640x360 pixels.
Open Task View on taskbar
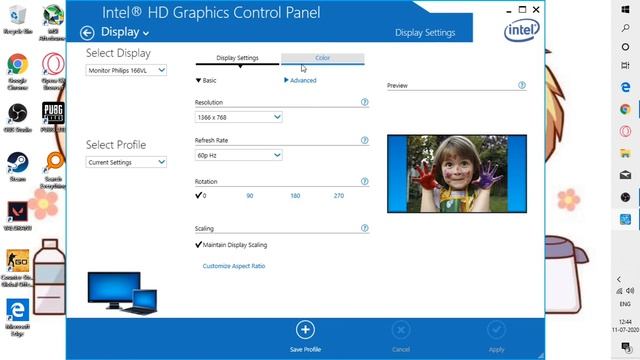click(x=625, y=65)
